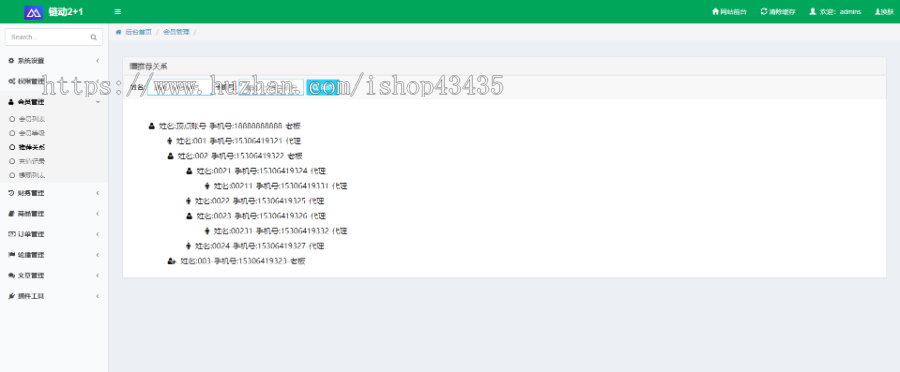Viewport: 900px width, 372px height.
Task: Click the person icon beside 姓名:00211
Action: click(207, 186)
